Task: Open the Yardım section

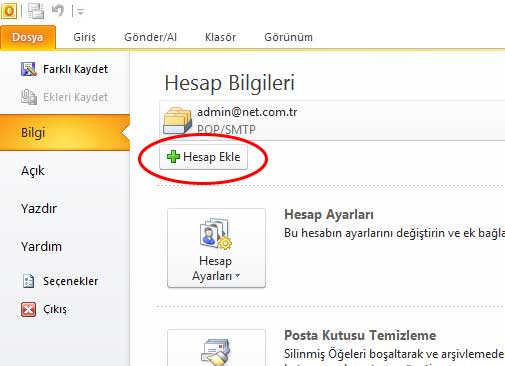Action: coord(41,247)
